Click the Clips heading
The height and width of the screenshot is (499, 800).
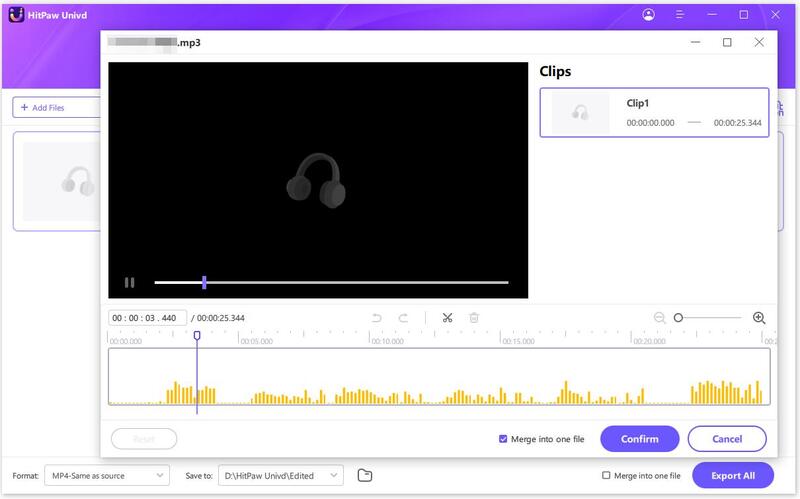point(555,71)
